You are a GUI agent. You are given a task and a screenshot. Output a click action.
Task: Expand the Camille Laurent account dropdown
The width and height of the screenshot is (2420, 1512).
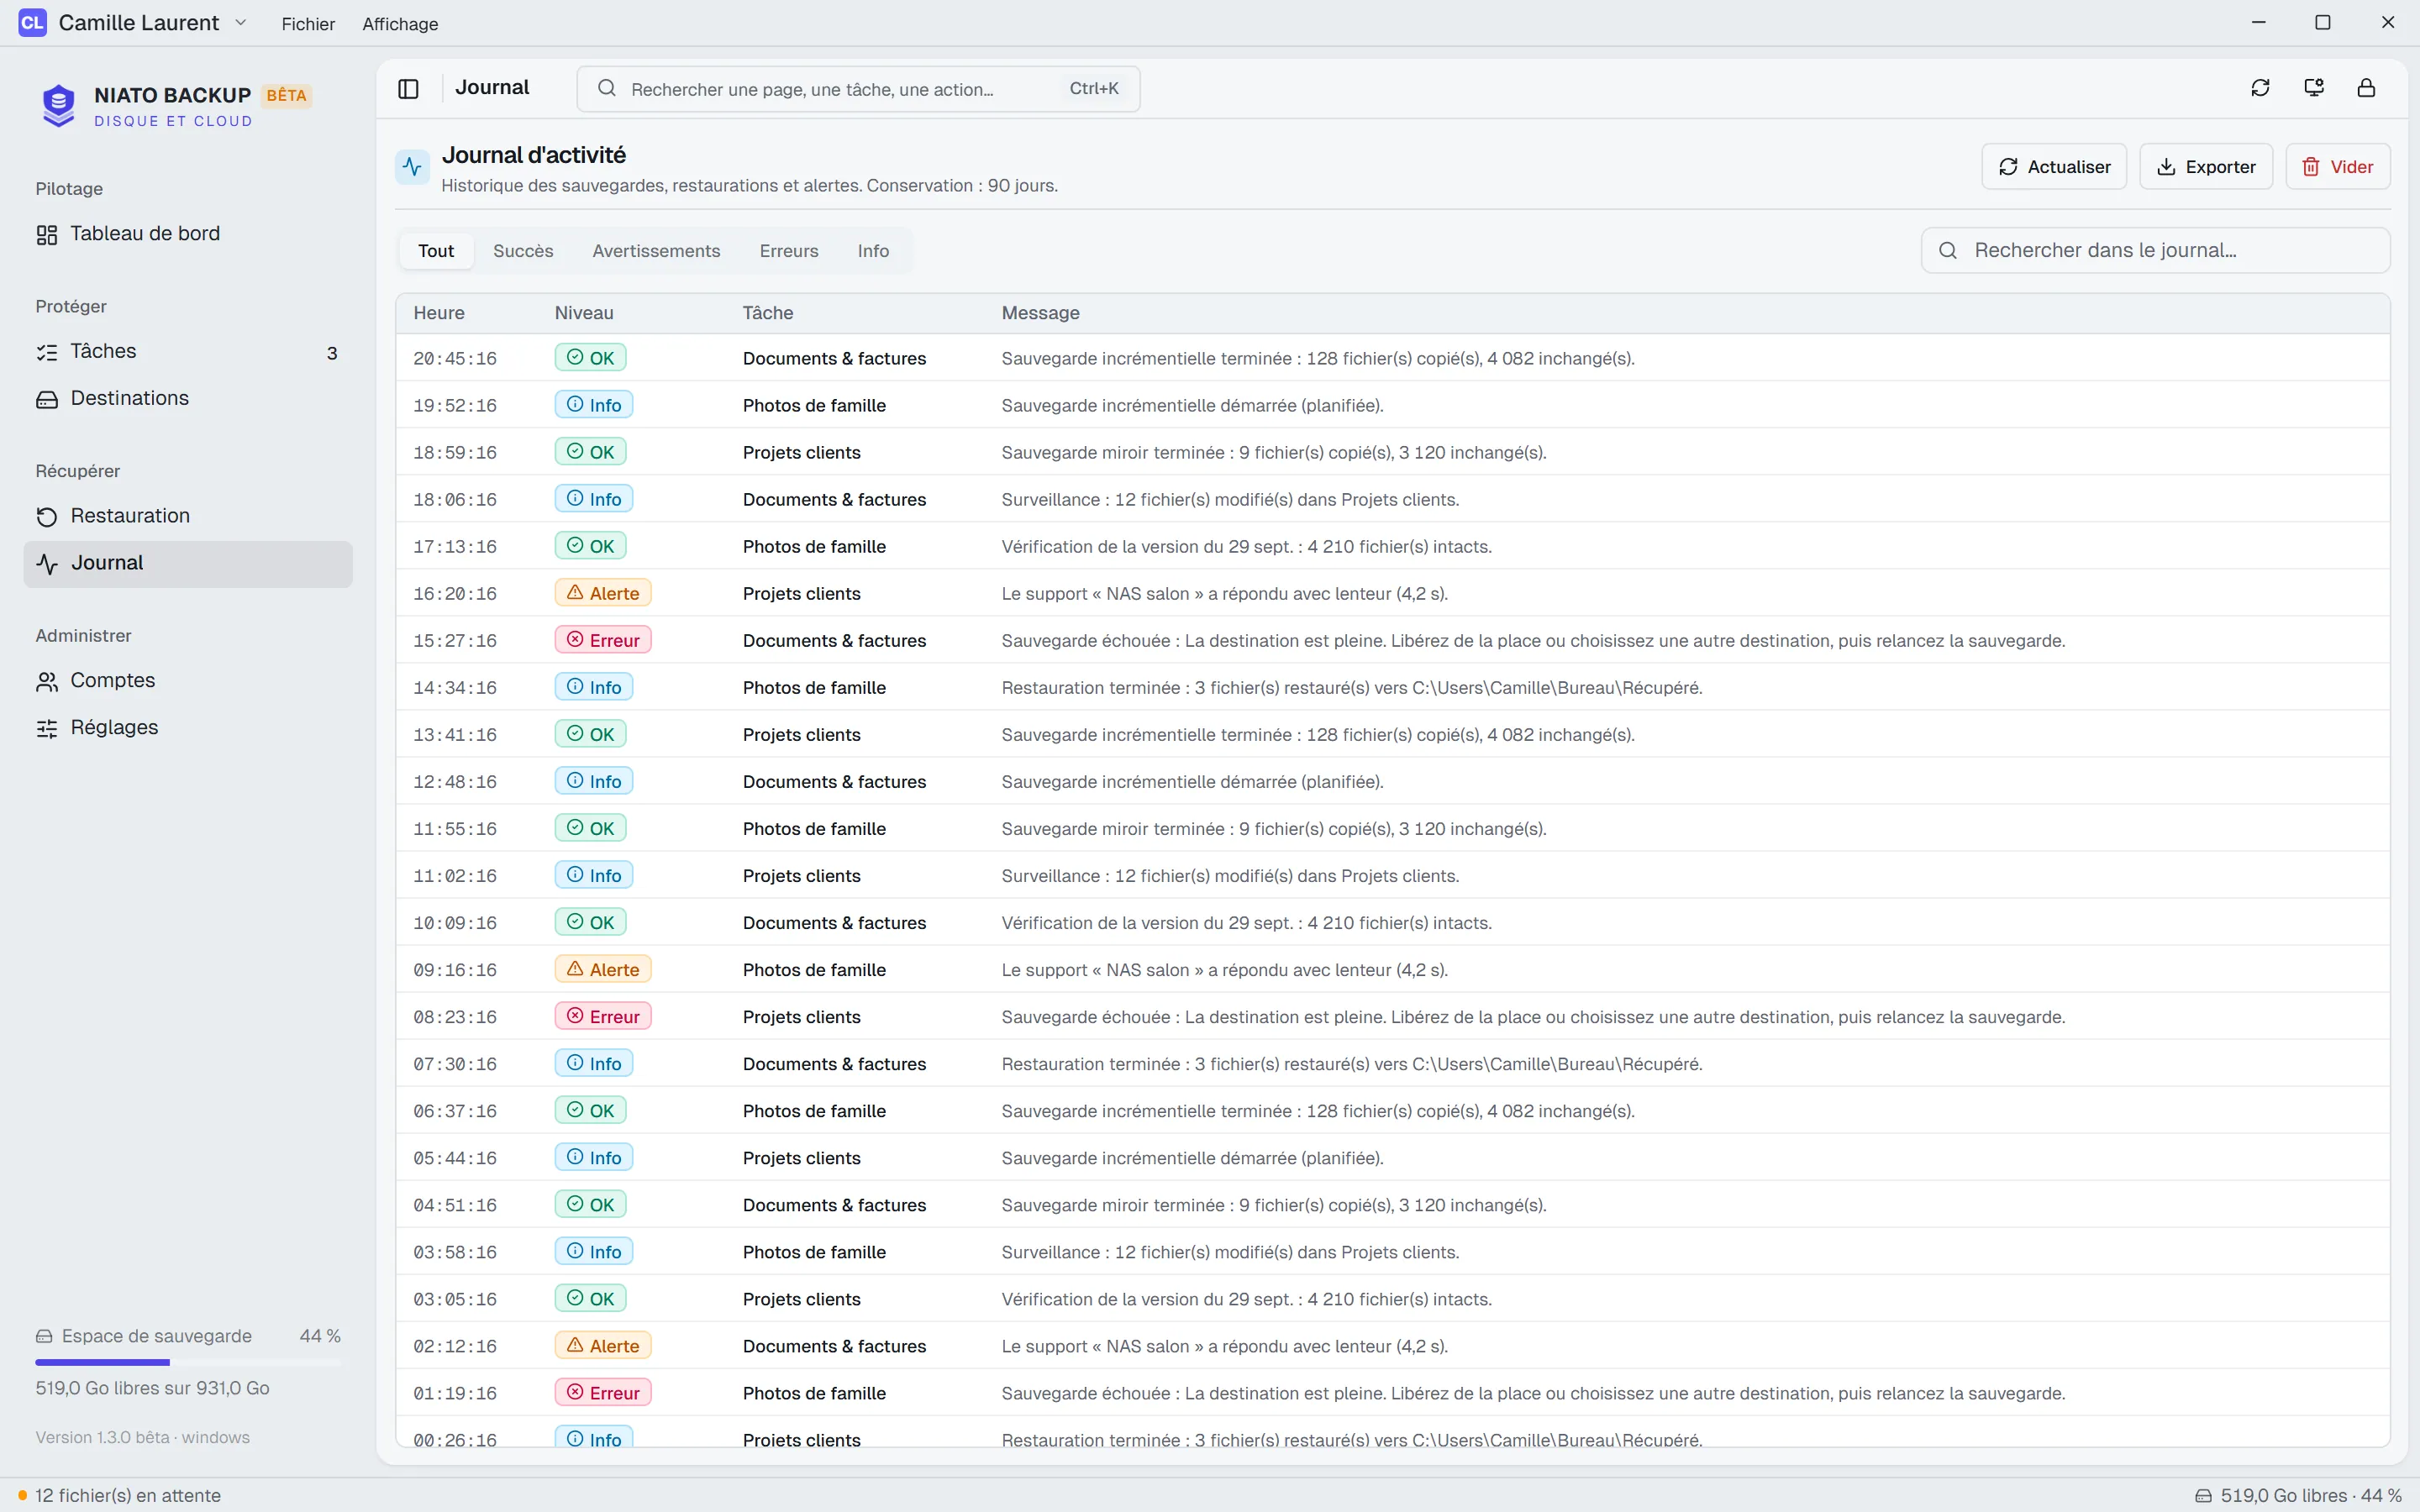click(241, 23)
